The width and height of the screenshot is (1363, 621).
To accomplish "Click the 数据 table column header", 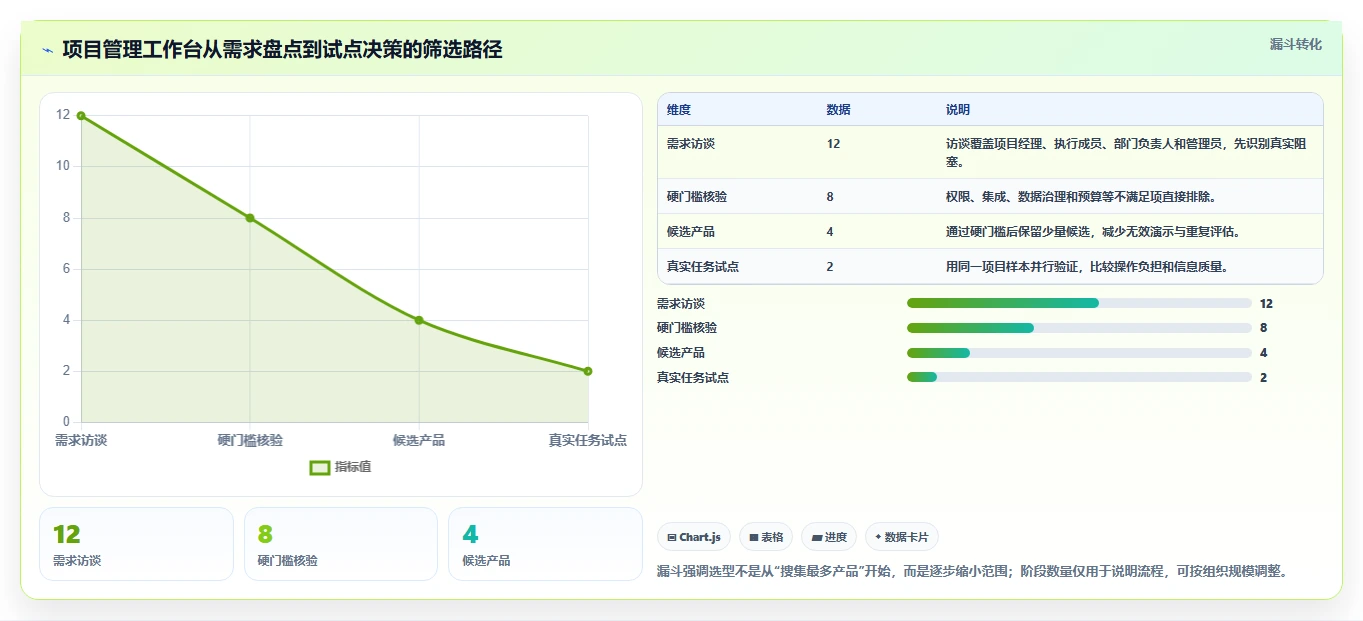I will [x=839, y=110].
